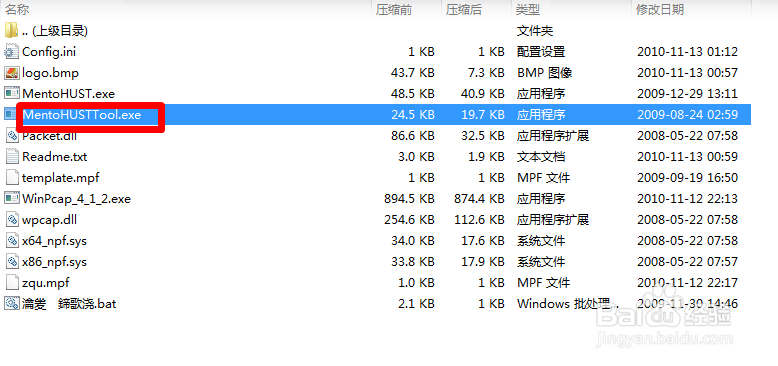Viewport: 778px width, 366px height.
Task: Click the 2009-12-29 13:11 date cell
Action: [x=687, y=93]
